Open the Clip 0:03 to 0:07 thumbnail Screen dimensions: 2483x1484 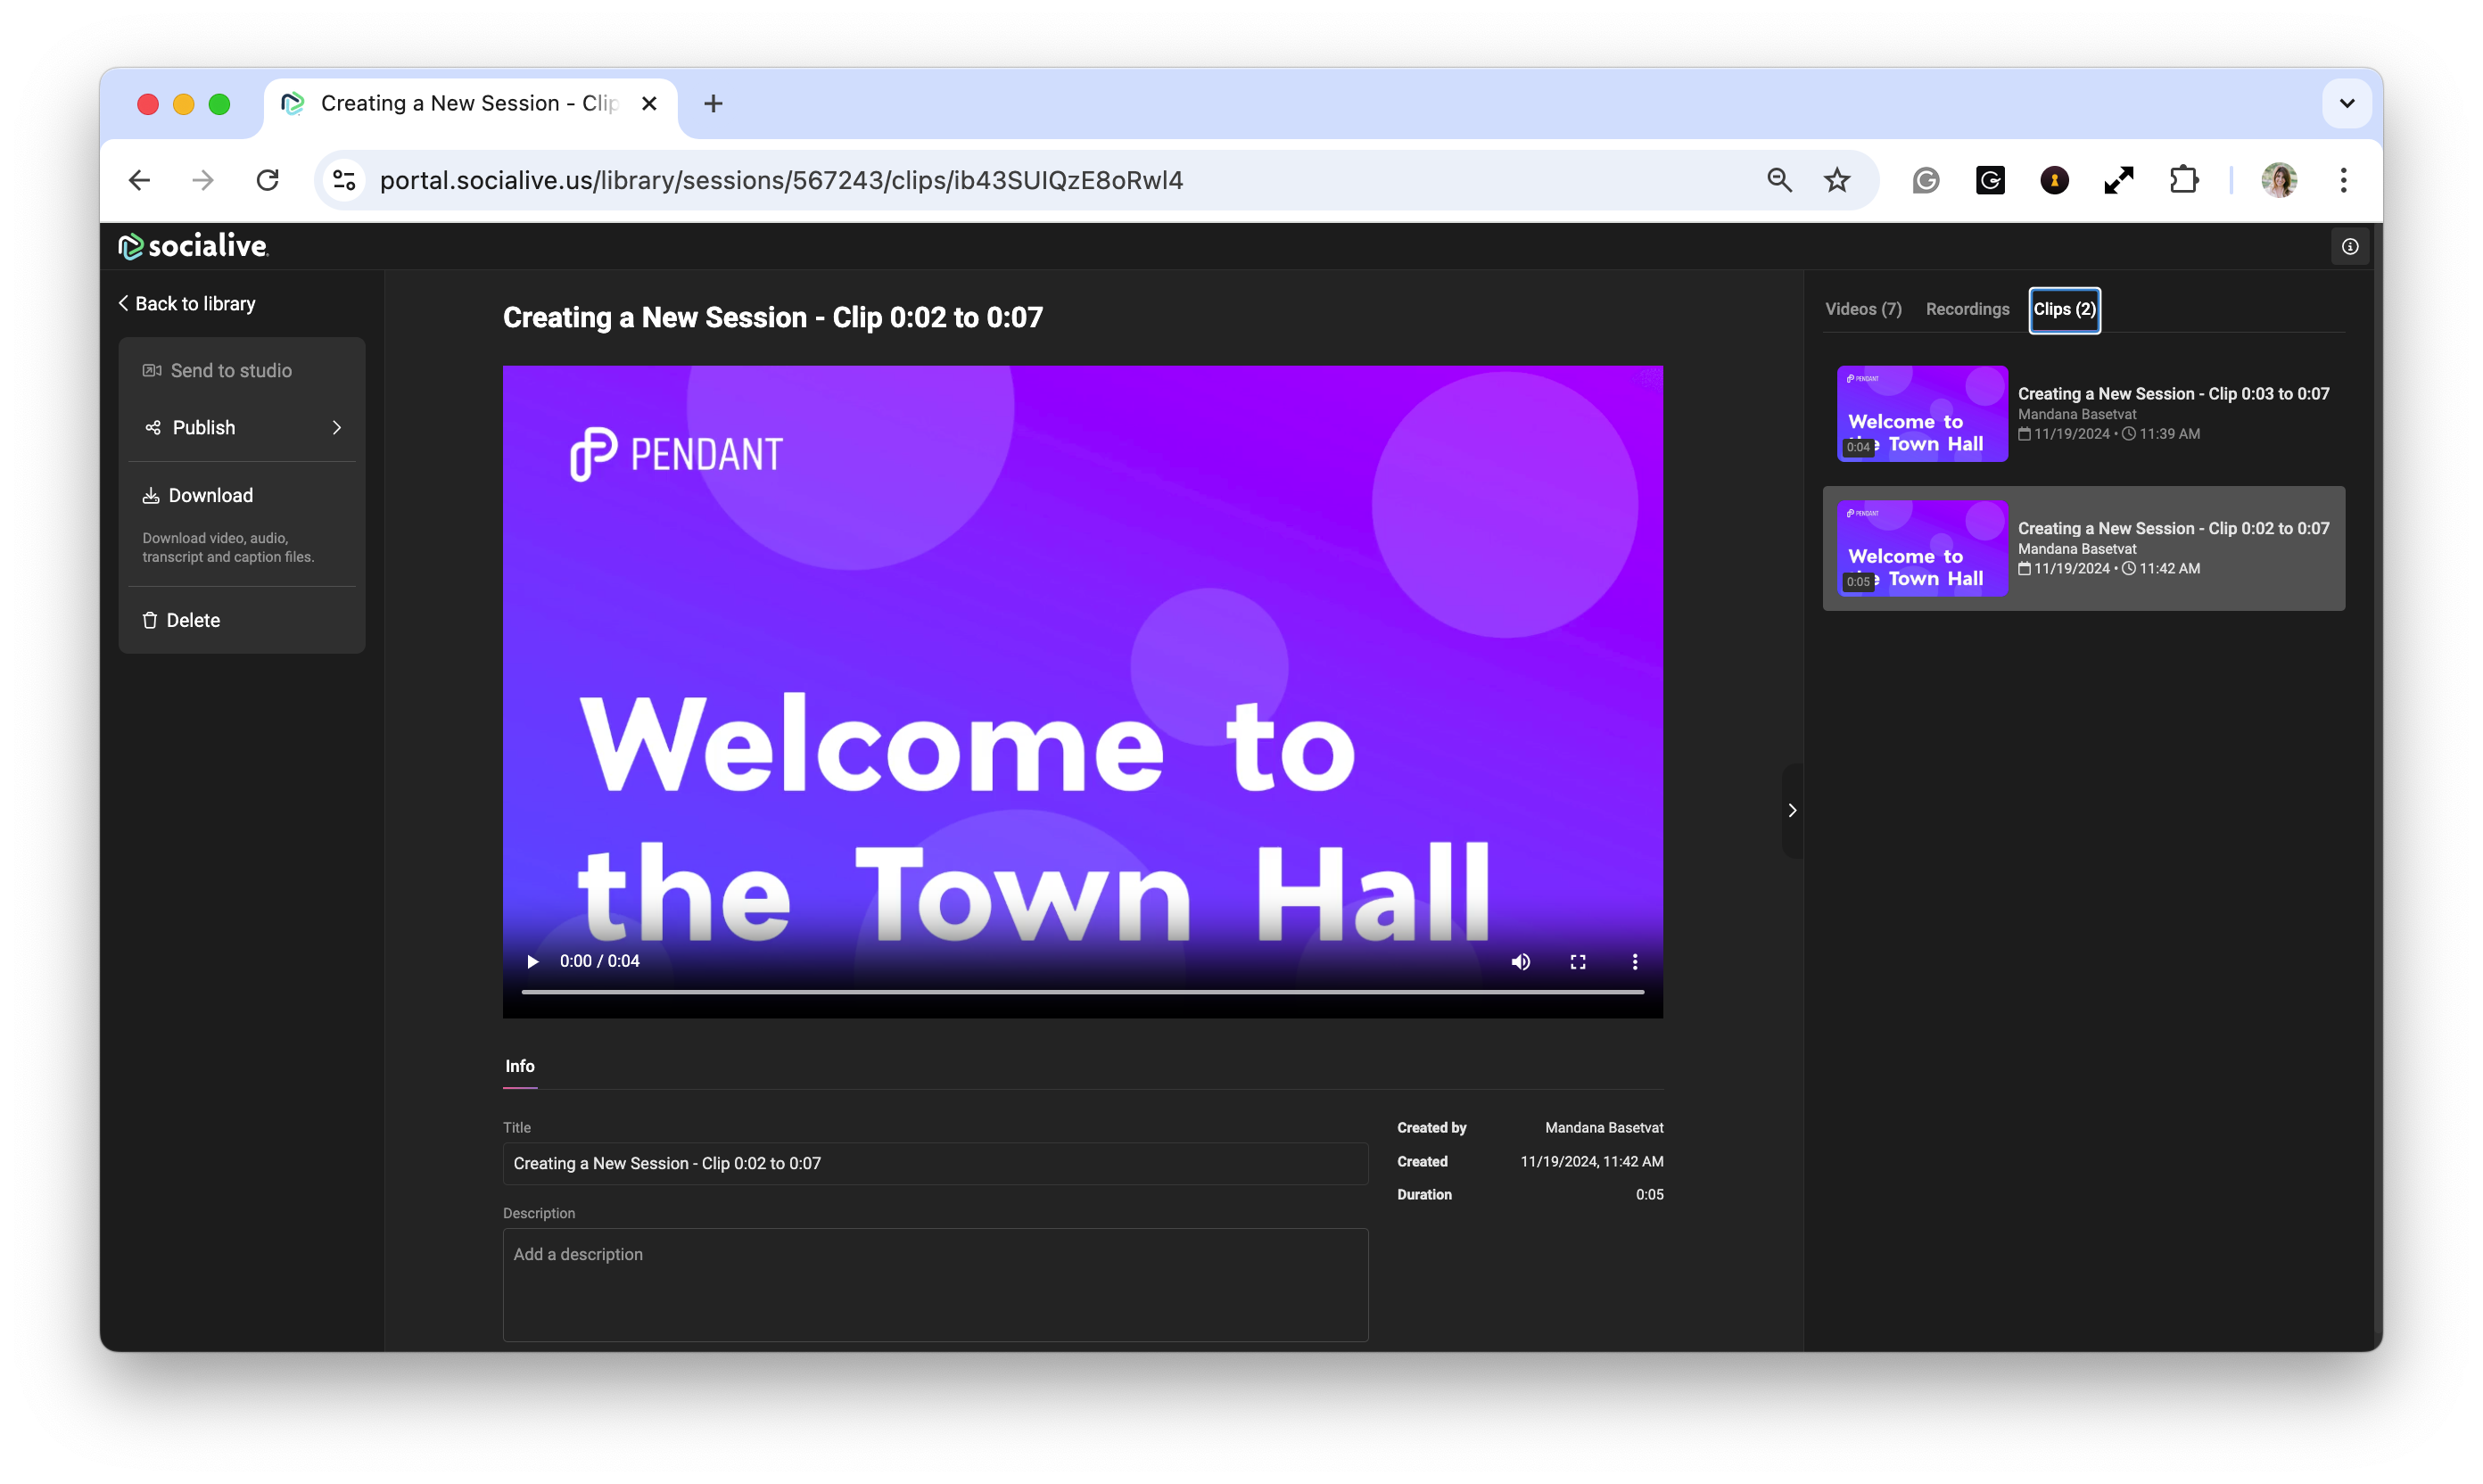point(1921,414)
